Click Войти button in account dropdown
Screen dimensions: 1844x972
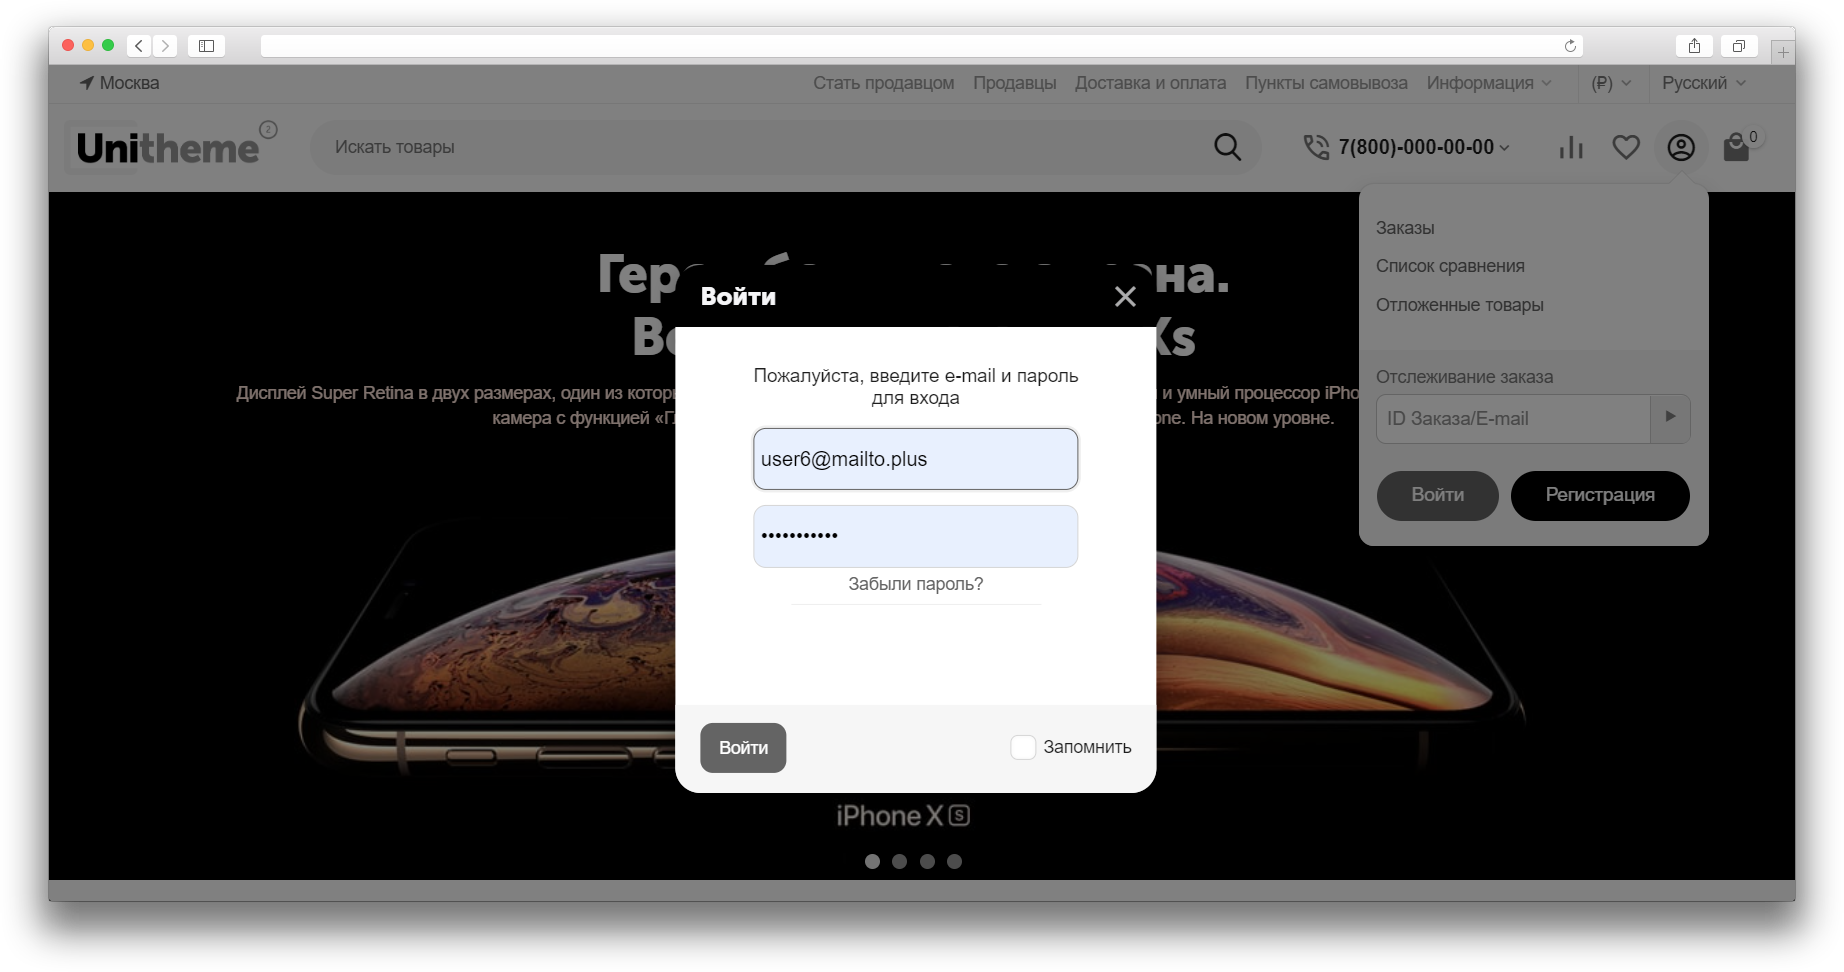[x=1437, y=495]
